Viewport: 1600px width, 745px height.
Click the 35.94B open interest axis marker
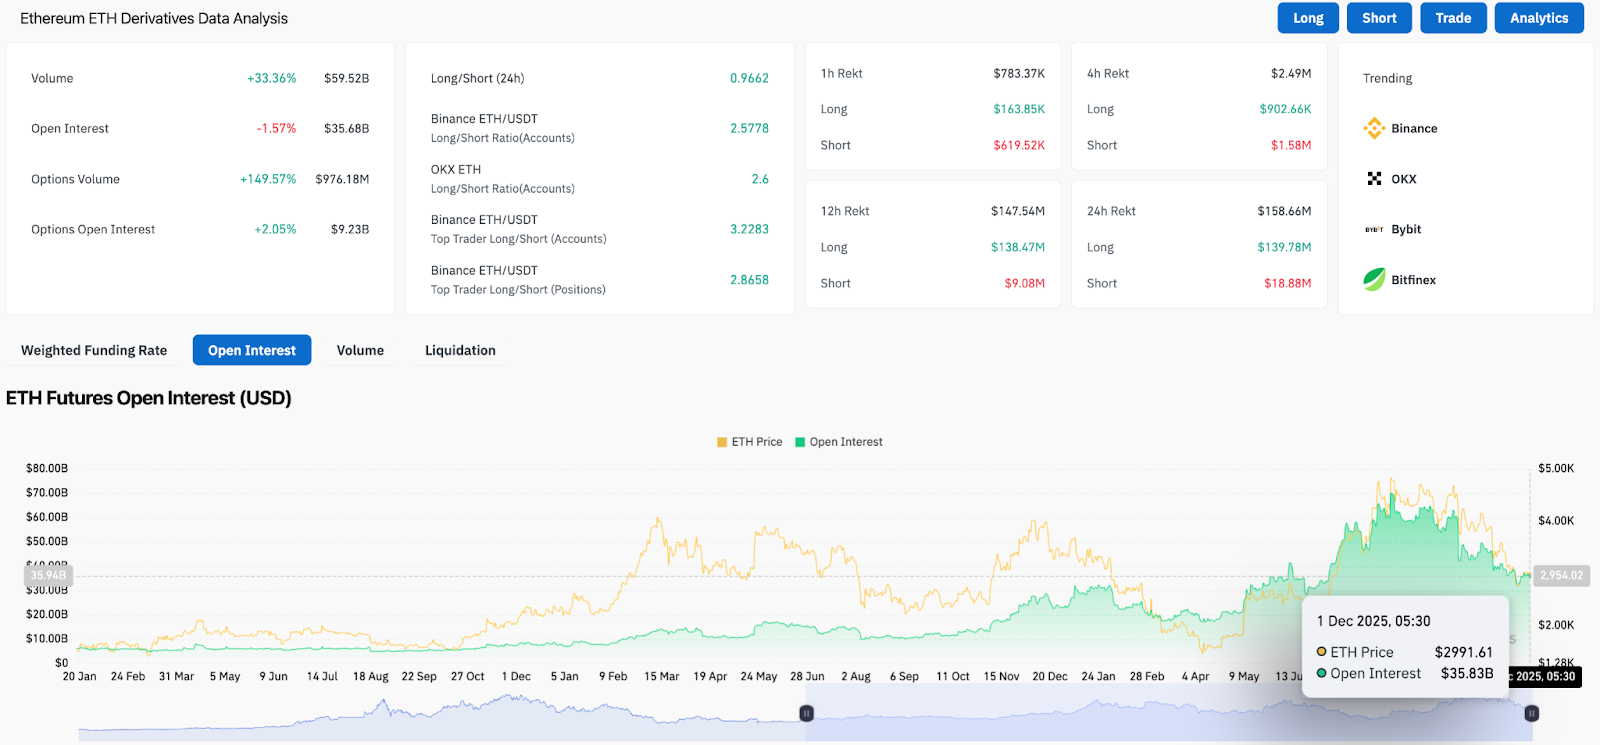click(x=48, y=576)
